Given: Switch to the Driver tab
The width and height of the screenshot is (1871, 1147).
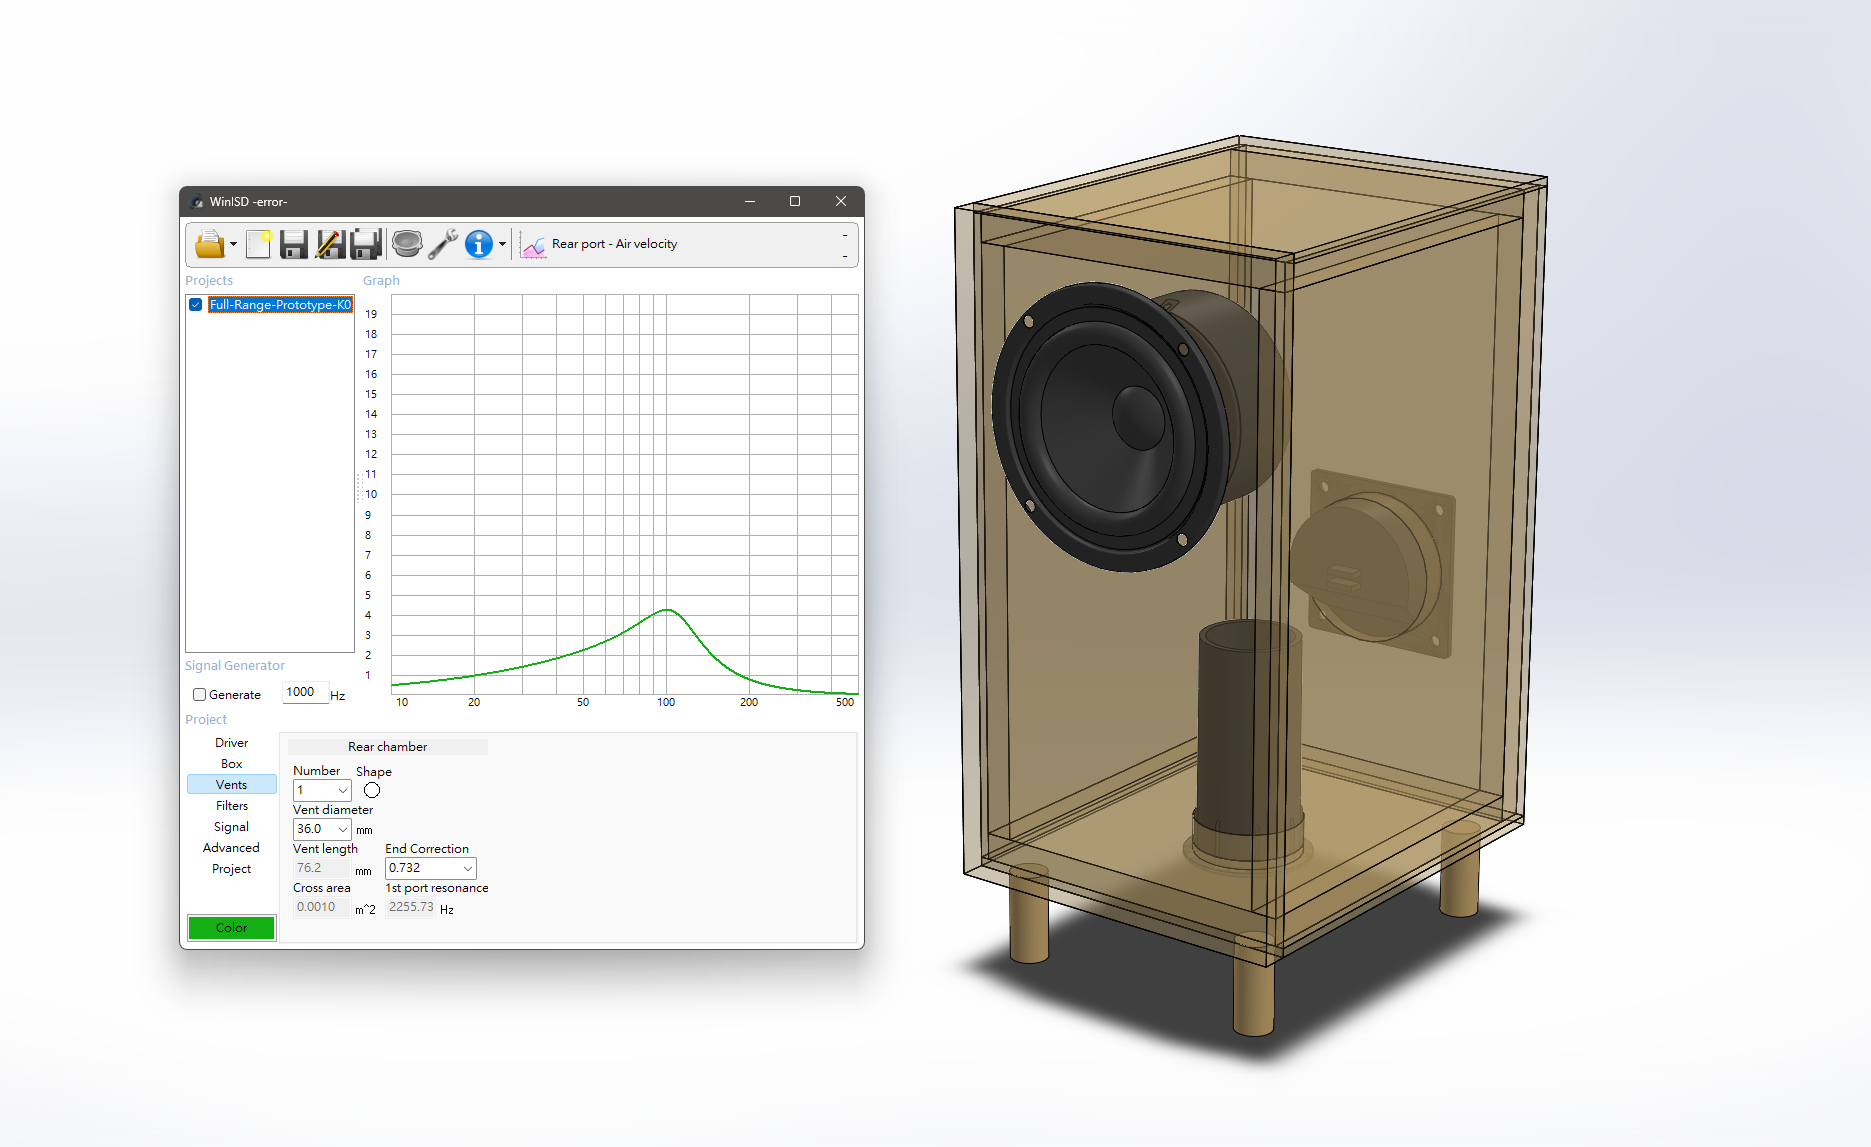Looking at the screenshot, I should 231,743.
